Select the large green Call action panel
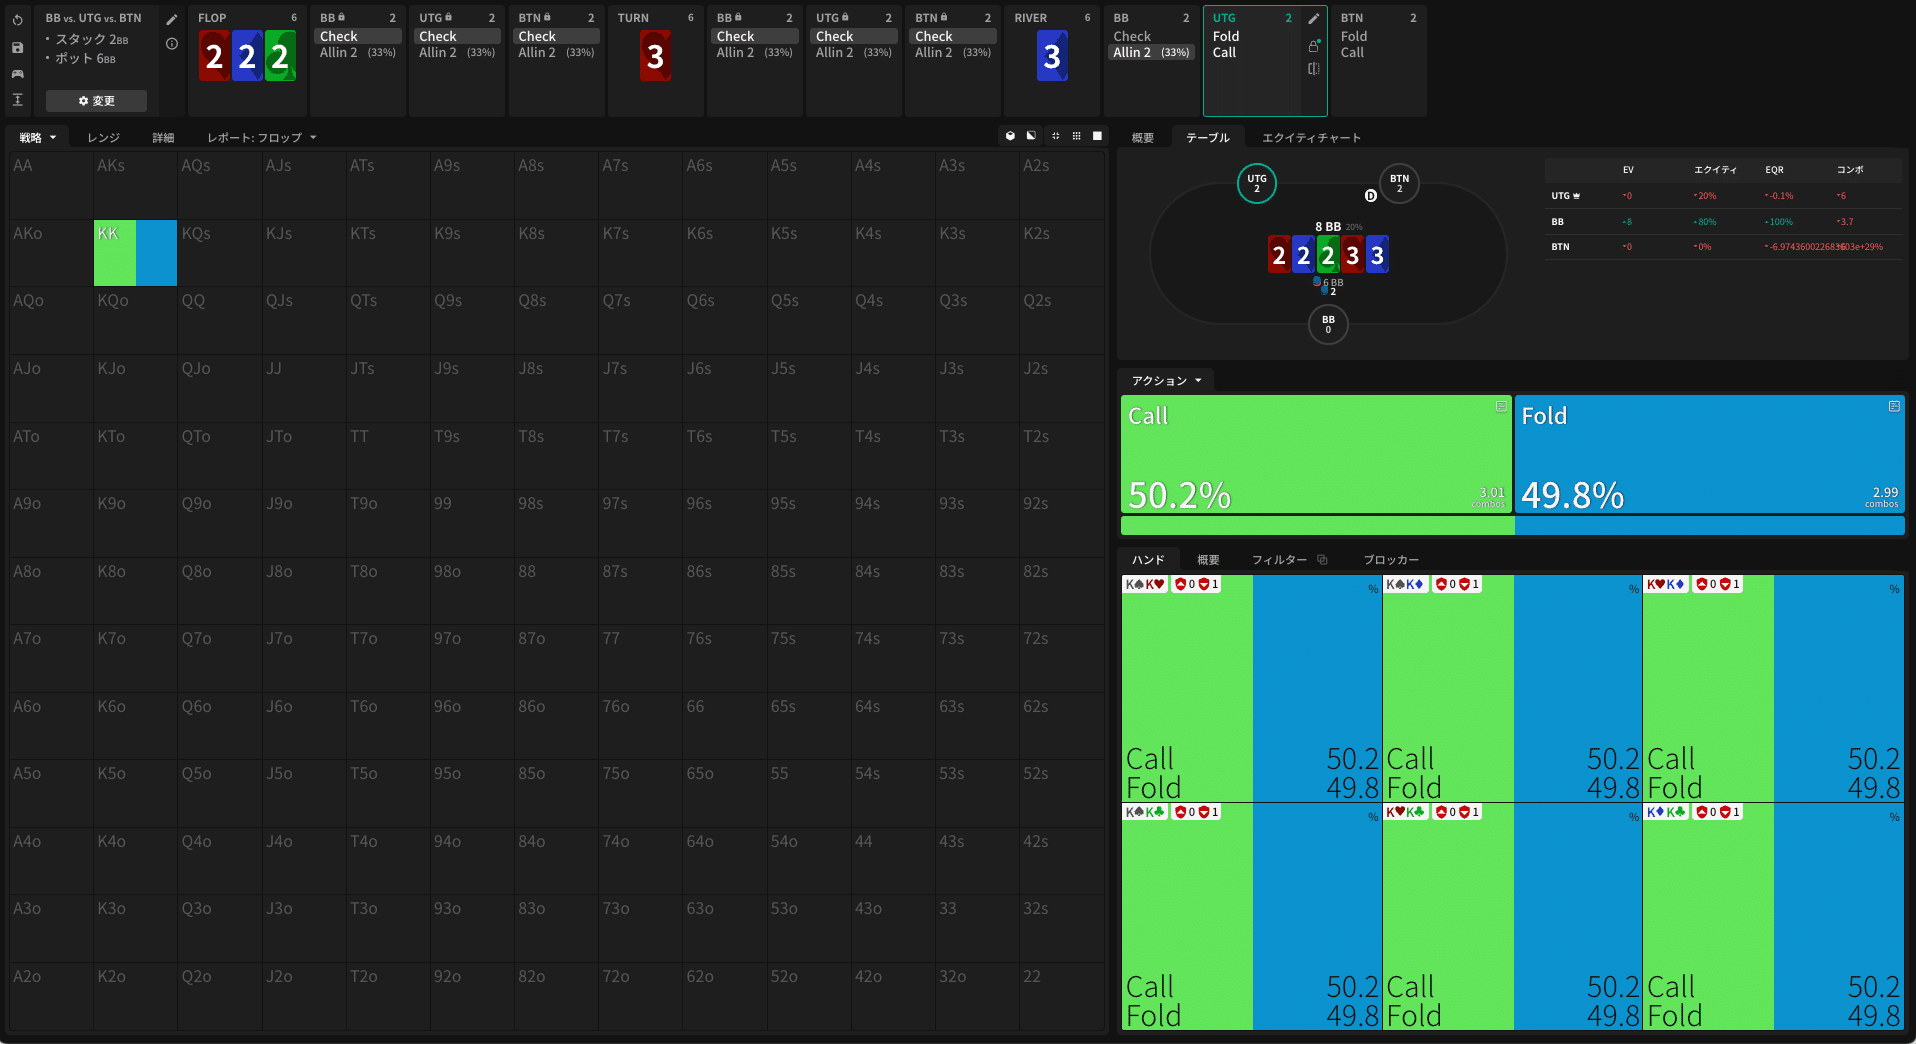This screenshot has height=1044, width=1916. coord(1315,455)
